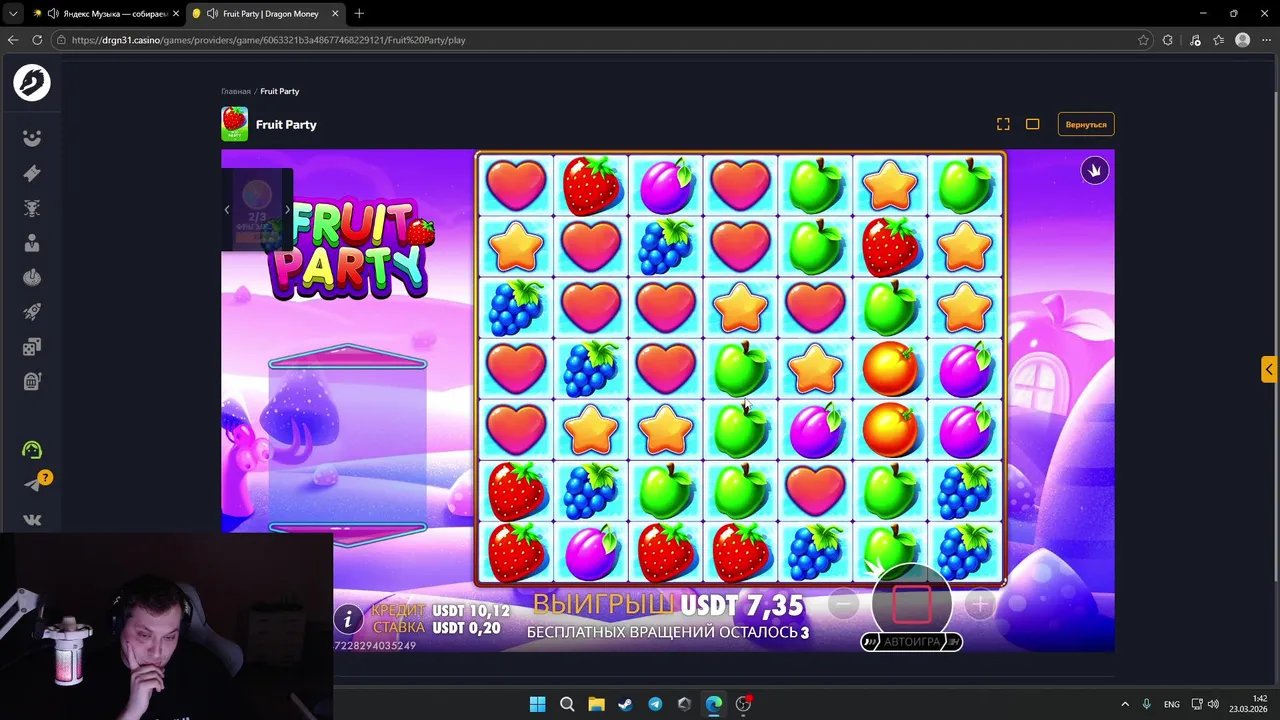Click the crown icon in game corner
1280x720 pixels.
[1095, 170]
